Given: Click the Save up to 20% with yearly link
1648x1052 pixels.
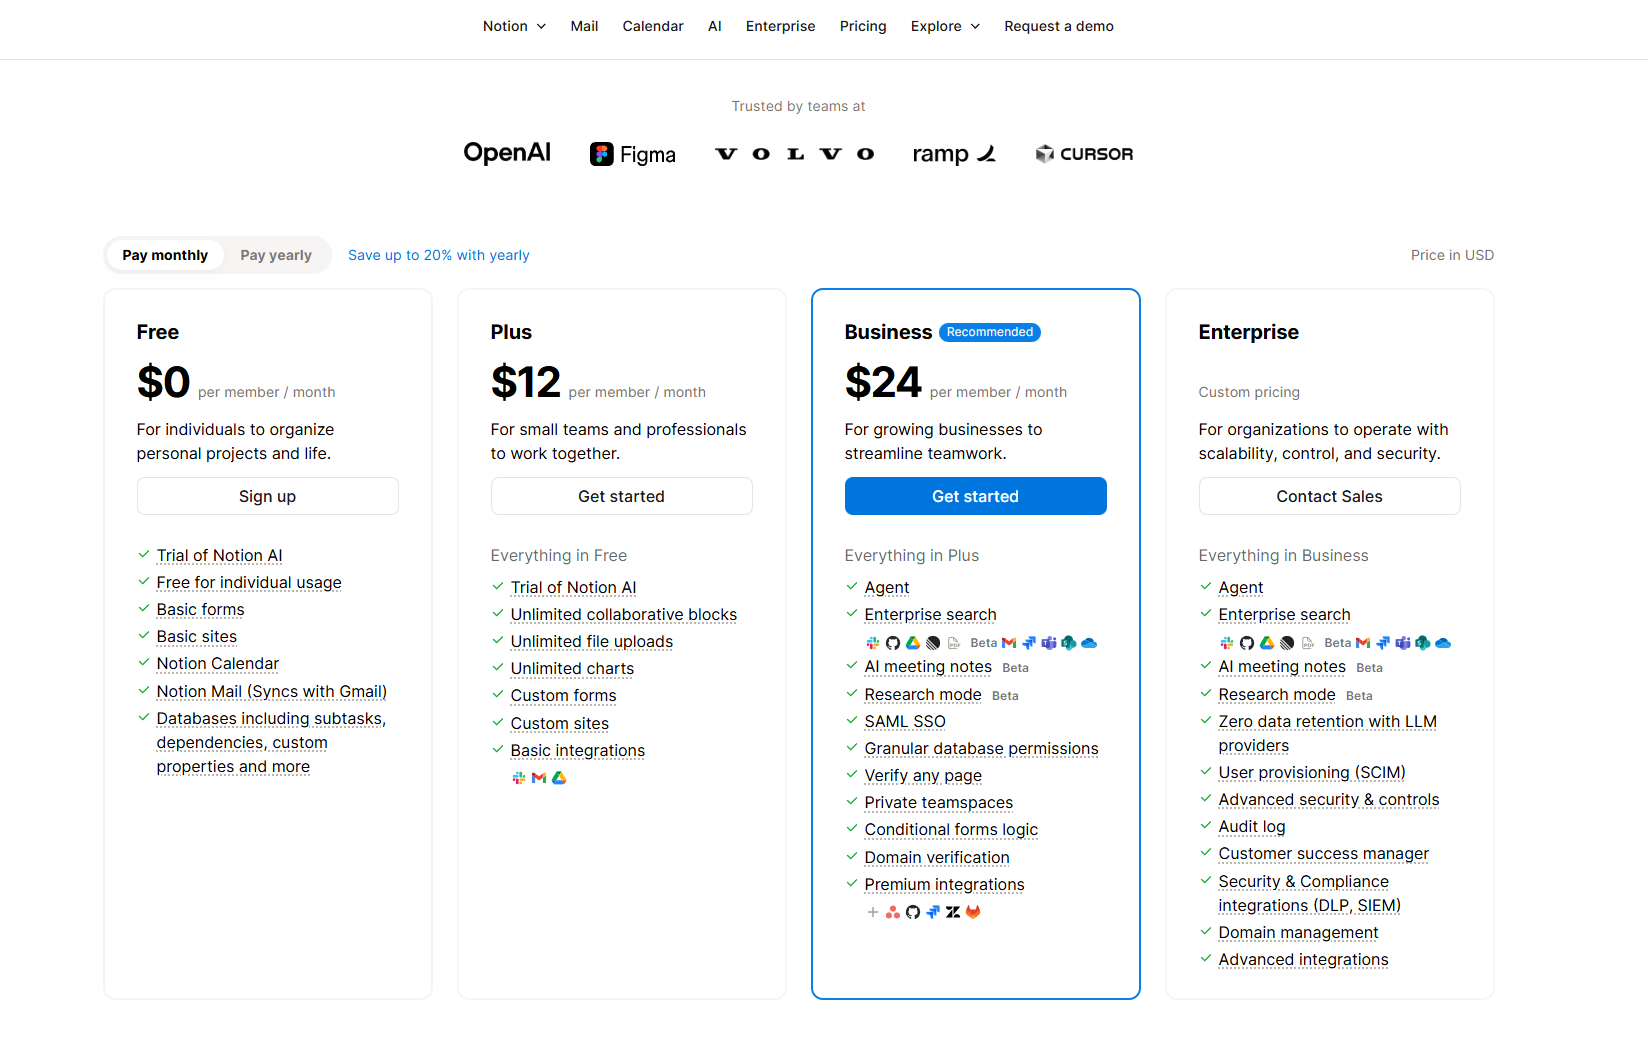Looking at the screenshot, I should (x=439, y=255).
